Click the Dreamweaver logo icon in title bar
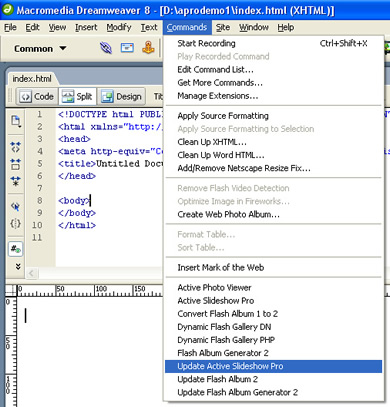This screenshot has height=407, width=390. [x=7, y=9]
